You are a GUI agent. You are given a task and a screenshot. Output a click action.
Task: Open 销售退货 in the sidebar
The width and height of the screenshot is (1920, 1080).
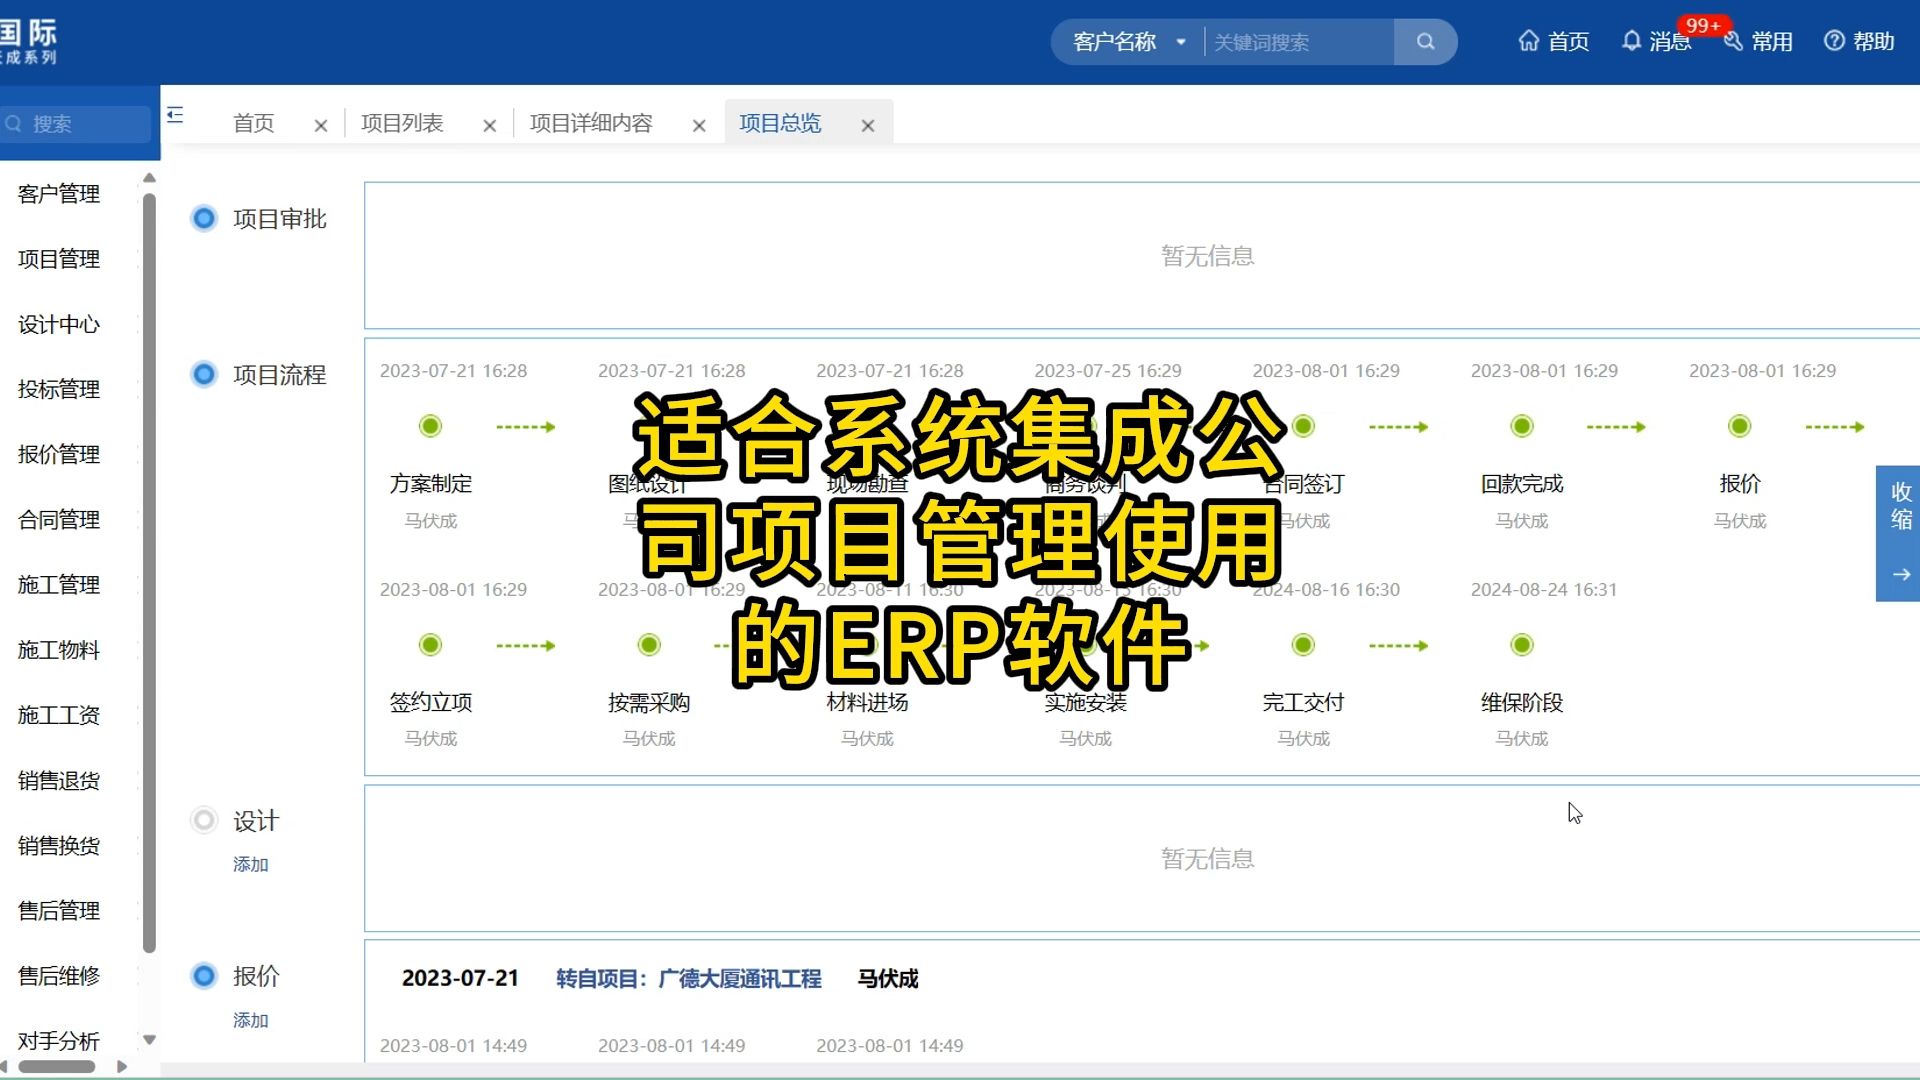[59, 780]
